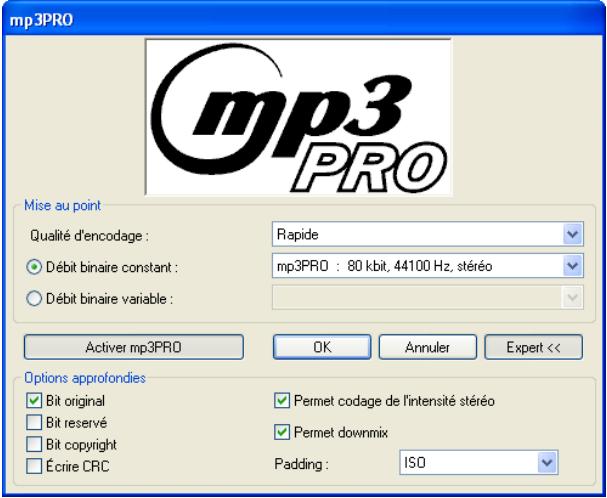The width and height of the screenshot is (607, 498).
Task: Click the Annuler button
Action: pos(428,347)
